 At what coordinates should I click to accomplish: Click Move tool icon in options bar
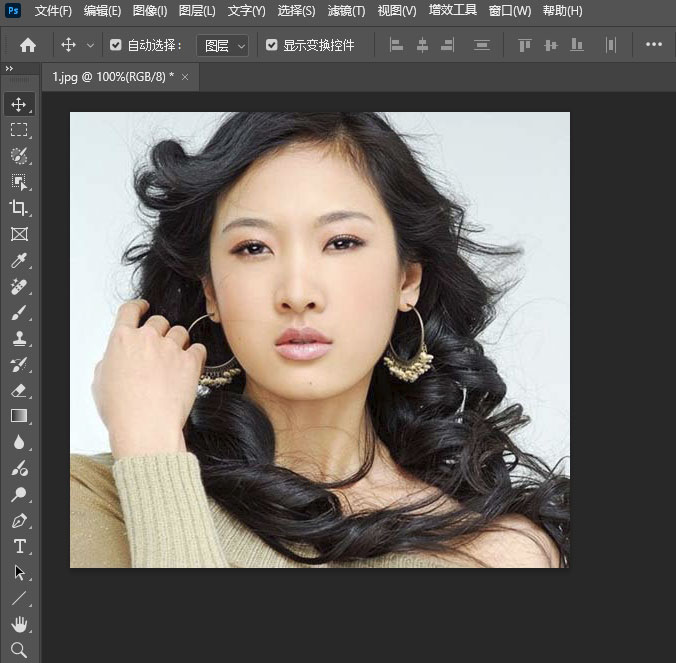[x=69, y=45]
